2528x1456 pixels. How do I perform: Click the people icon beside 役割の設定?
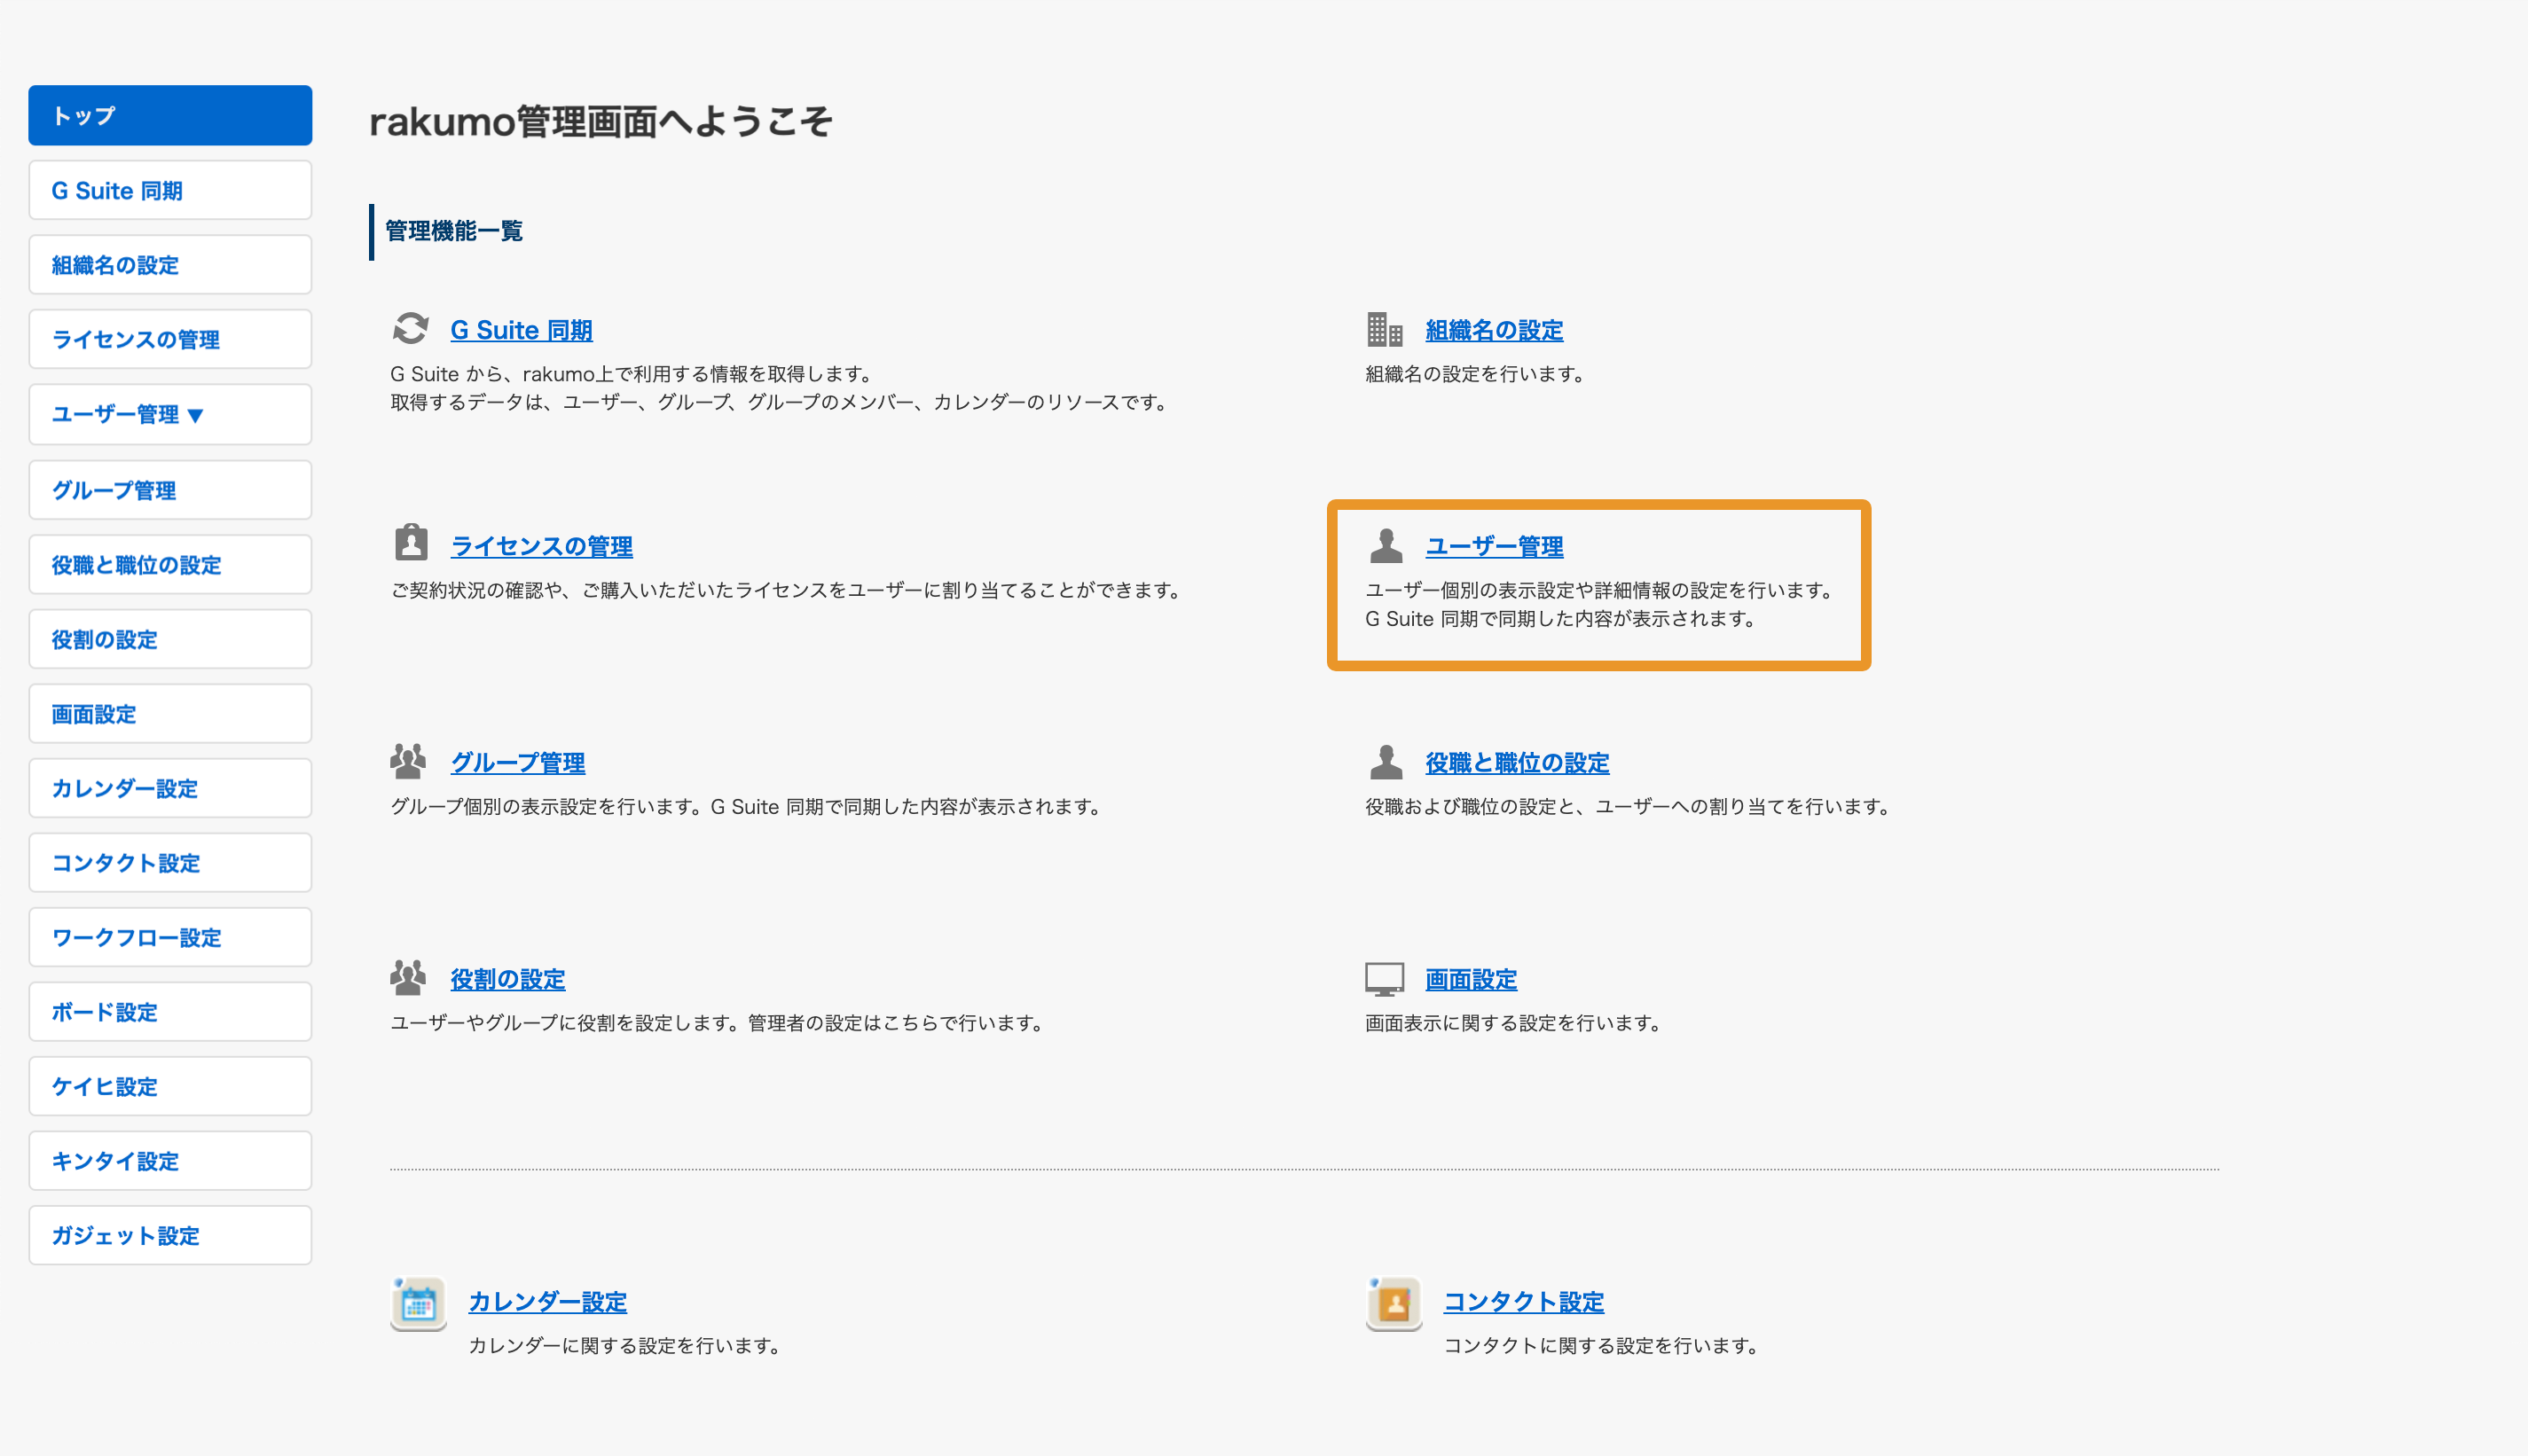click(408, 977)
